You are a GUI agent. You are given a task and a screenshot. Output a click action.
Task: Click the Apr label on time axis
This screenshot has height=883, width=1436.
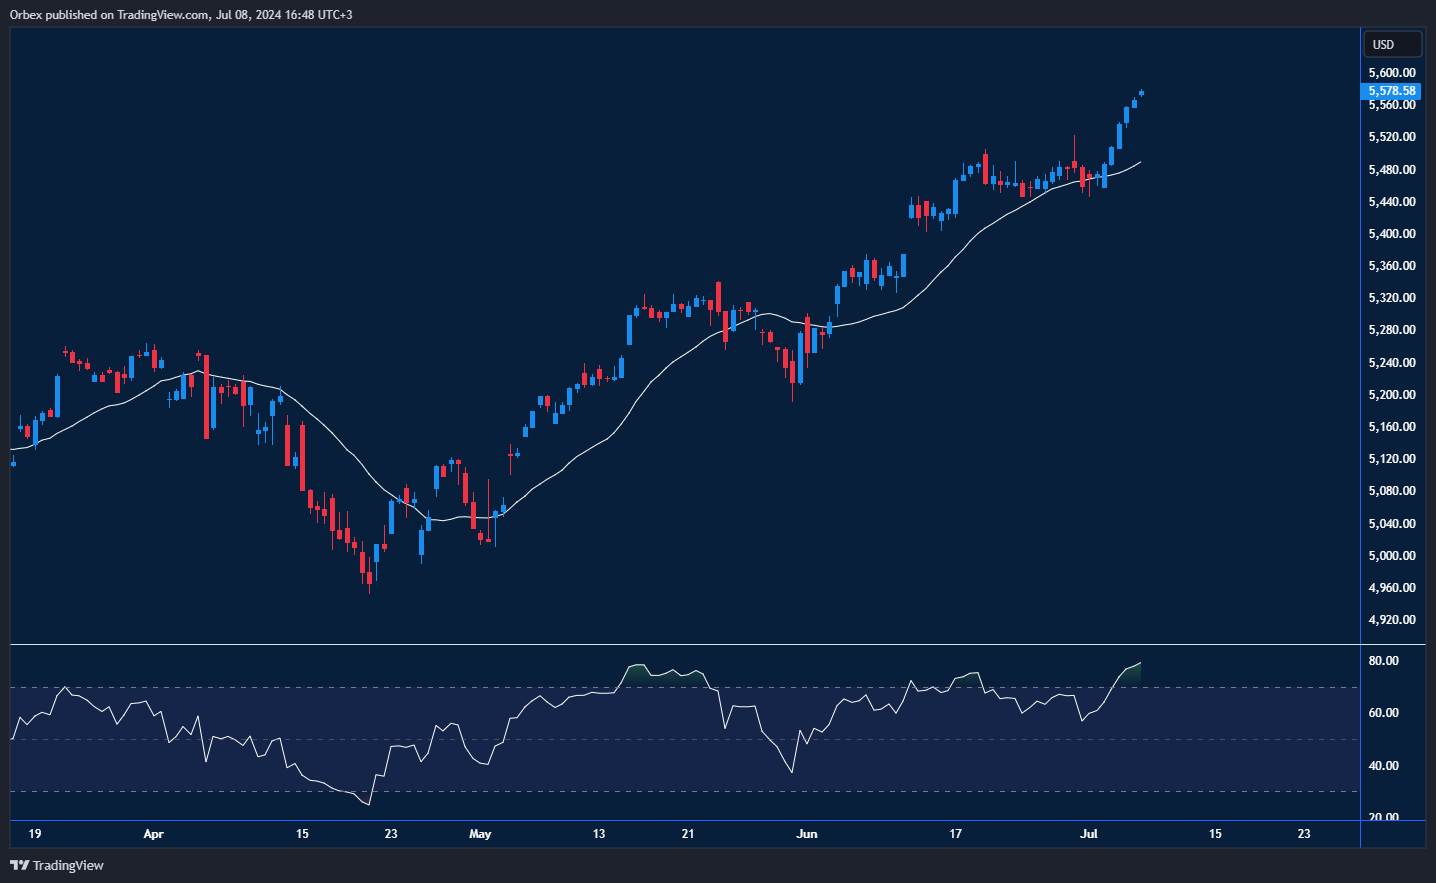153,833
